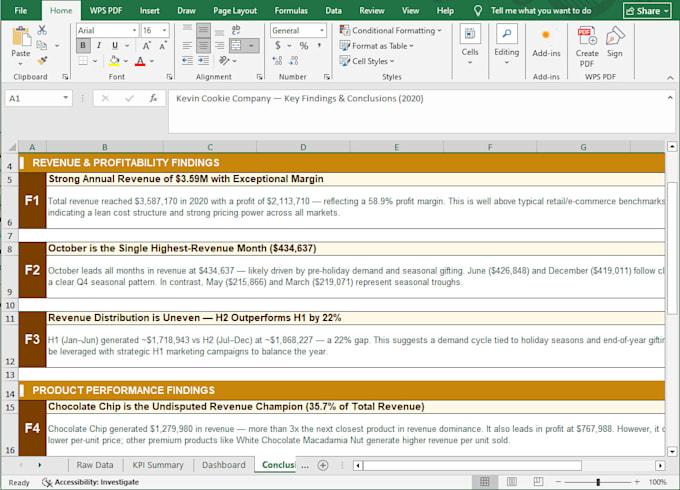
Task: Click the Copy icon in Clipboard
Action: [42, 45]
